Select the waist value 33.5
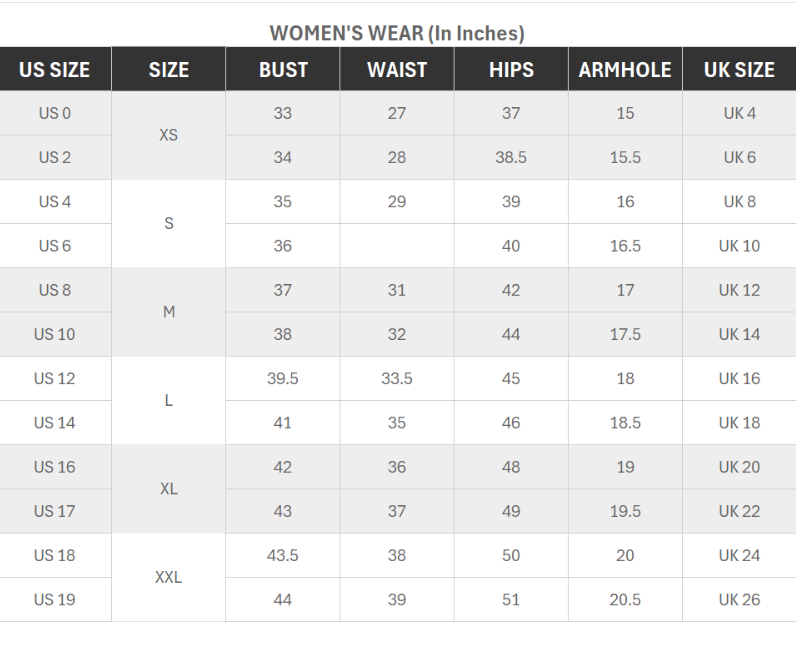 pos(397,379)
